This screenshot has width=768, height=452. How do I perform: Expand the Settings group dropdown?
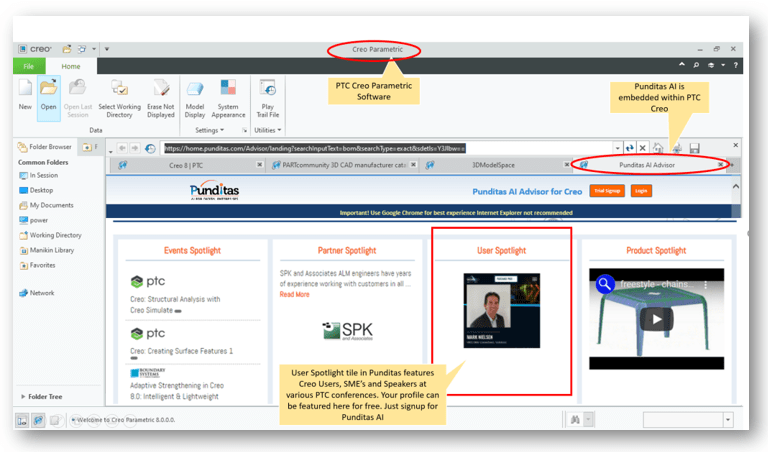tap(210, 130)
